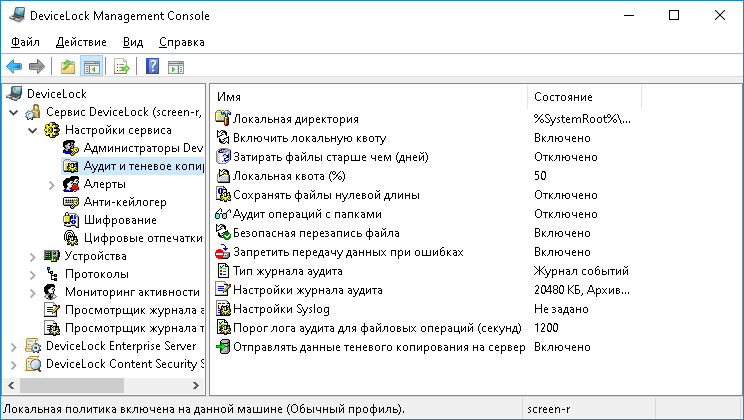The image size is (744, 420).
Task: Click the Цифровые отпечатки fingerprint icon
Action: [71, 238]
